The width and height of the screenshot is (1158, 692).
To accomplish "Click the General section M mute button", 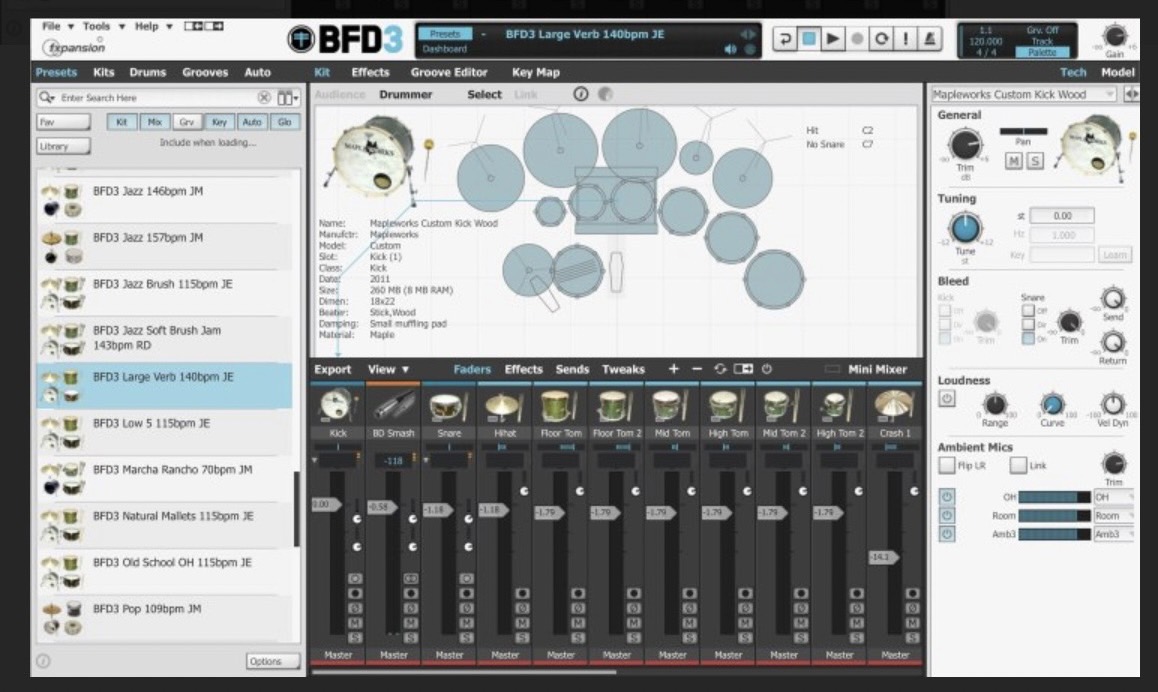I will 1013,161.
